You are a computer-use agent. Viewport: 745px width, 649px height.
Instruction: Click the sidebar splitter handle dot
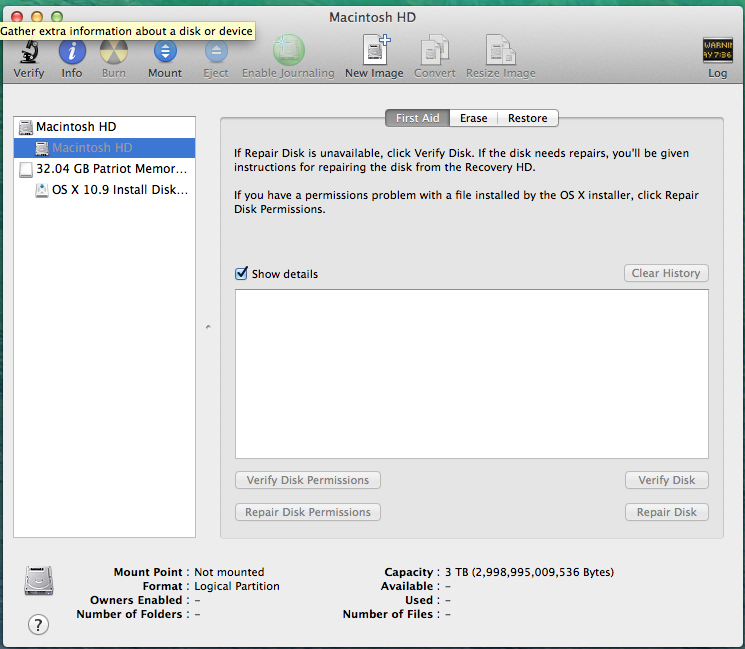coord(208,327)
